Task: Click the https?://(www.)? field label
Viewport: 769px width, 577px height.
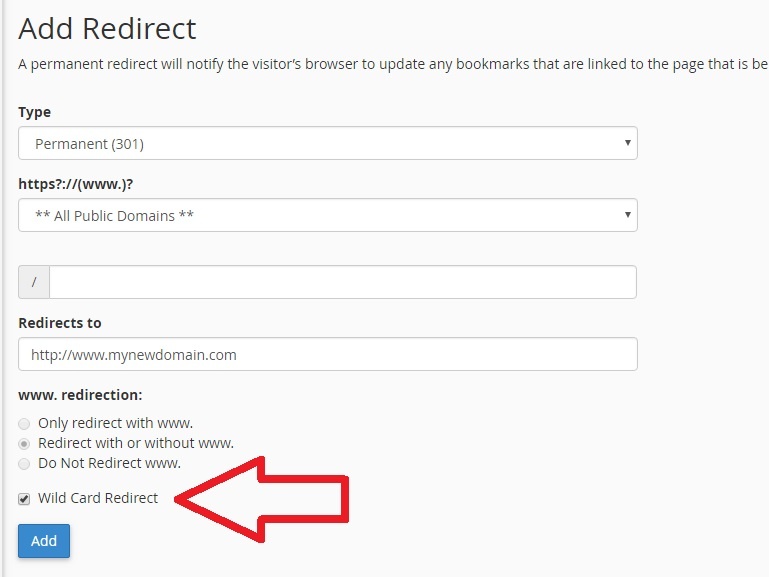Action: coord(76,184)
